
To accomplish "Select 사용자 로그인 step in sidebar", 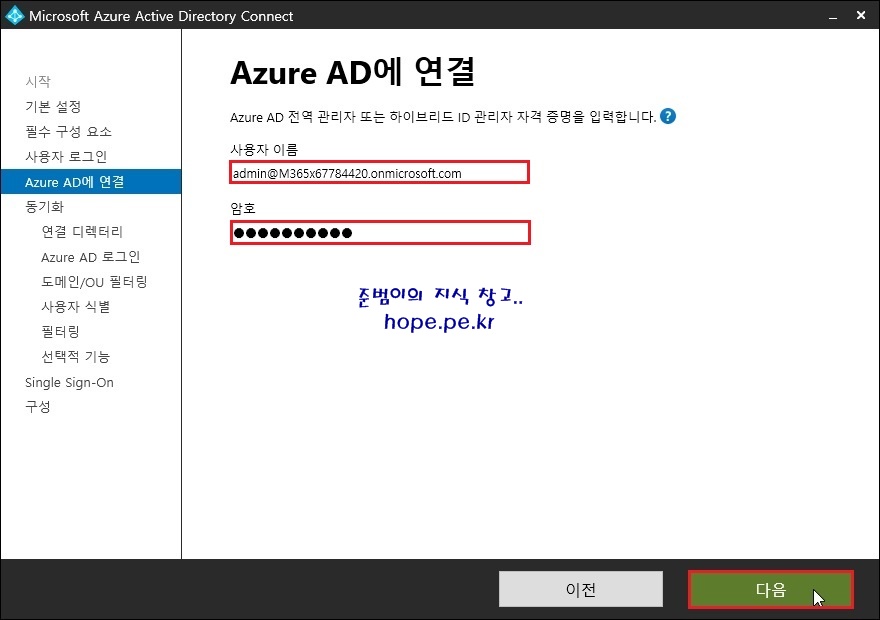I will 66,157.
